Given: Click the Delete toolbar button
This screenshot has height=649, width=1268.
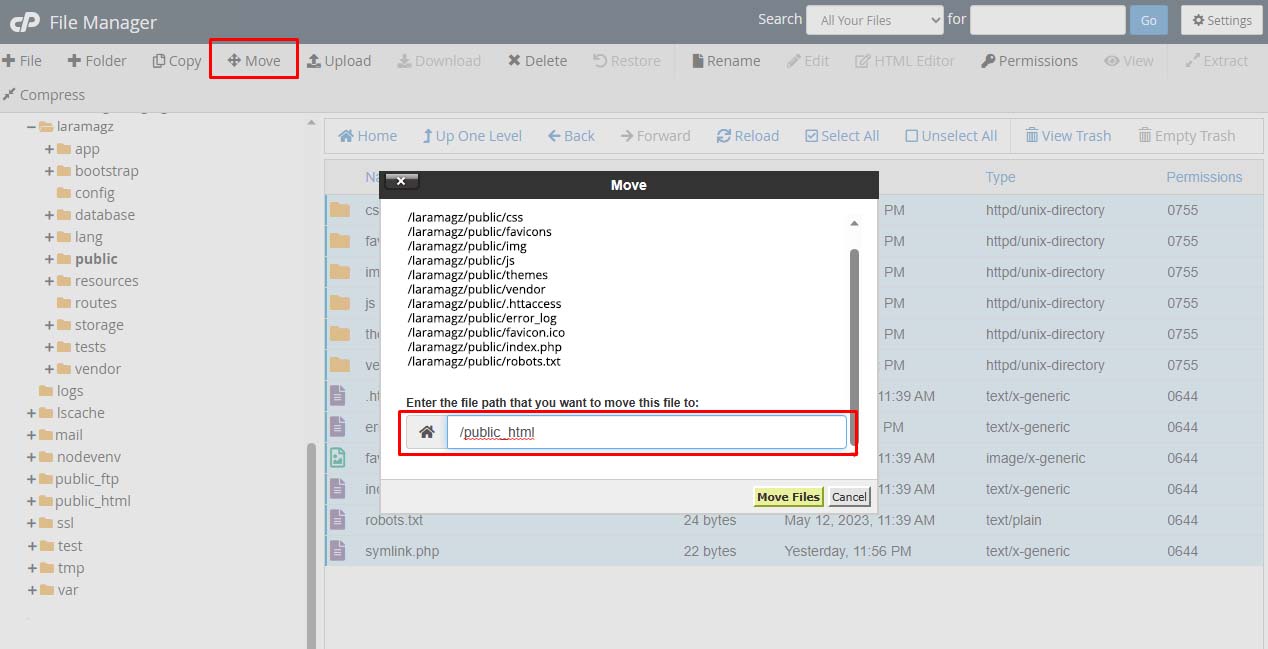Looking at the screenshot, I should tap(537, 61).
